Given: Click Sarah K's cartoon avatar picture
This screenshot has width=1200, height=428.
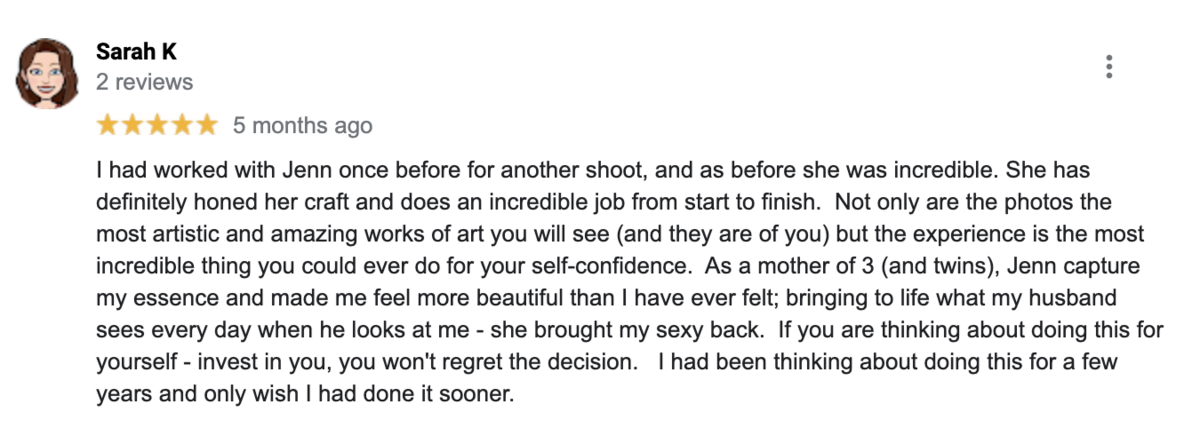Looking at the screenshot, I should point(47,74).
